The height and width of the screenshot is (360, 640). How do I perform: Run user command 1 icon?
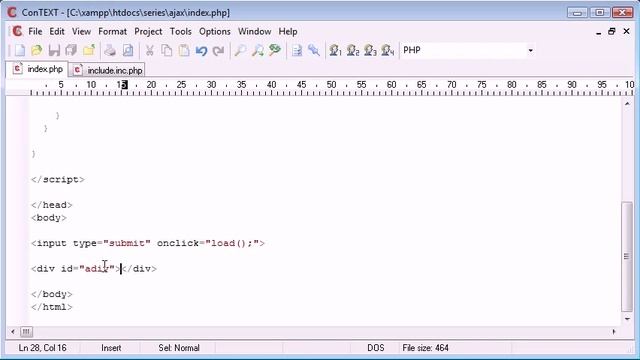pyautogui.click(x=335, y=50)
